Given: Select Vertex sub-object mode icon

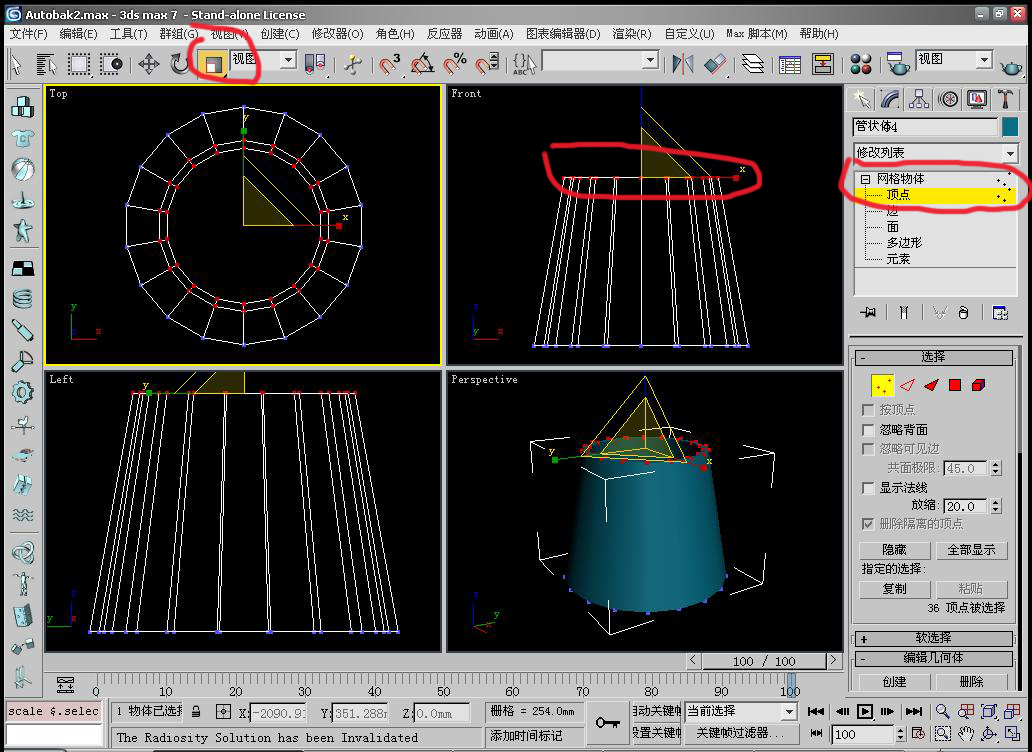Looking at the screenshot, I should (x=883, y=385).
